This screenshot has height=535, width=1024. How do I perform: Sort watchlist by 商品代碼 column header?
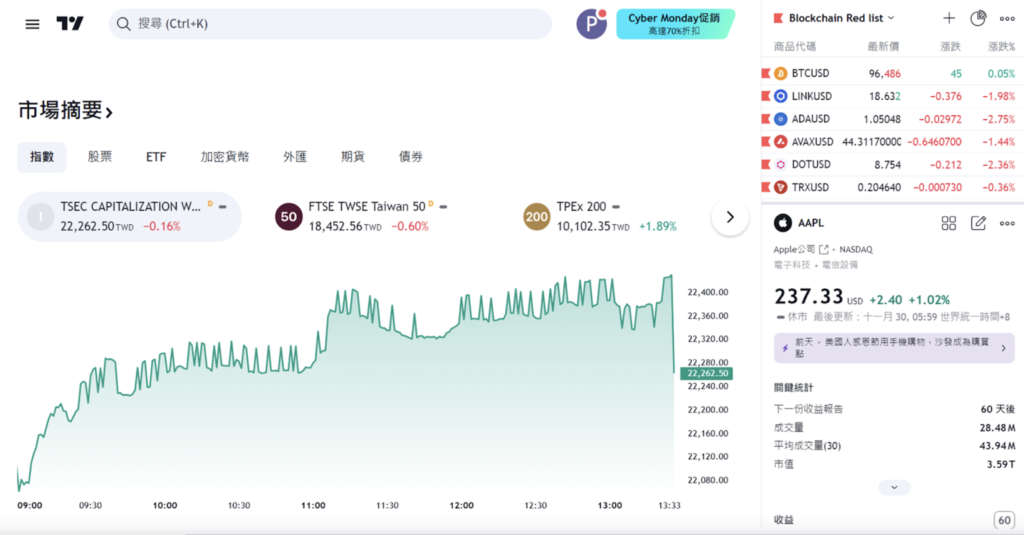pyautogui.click(x=795, y=46)
